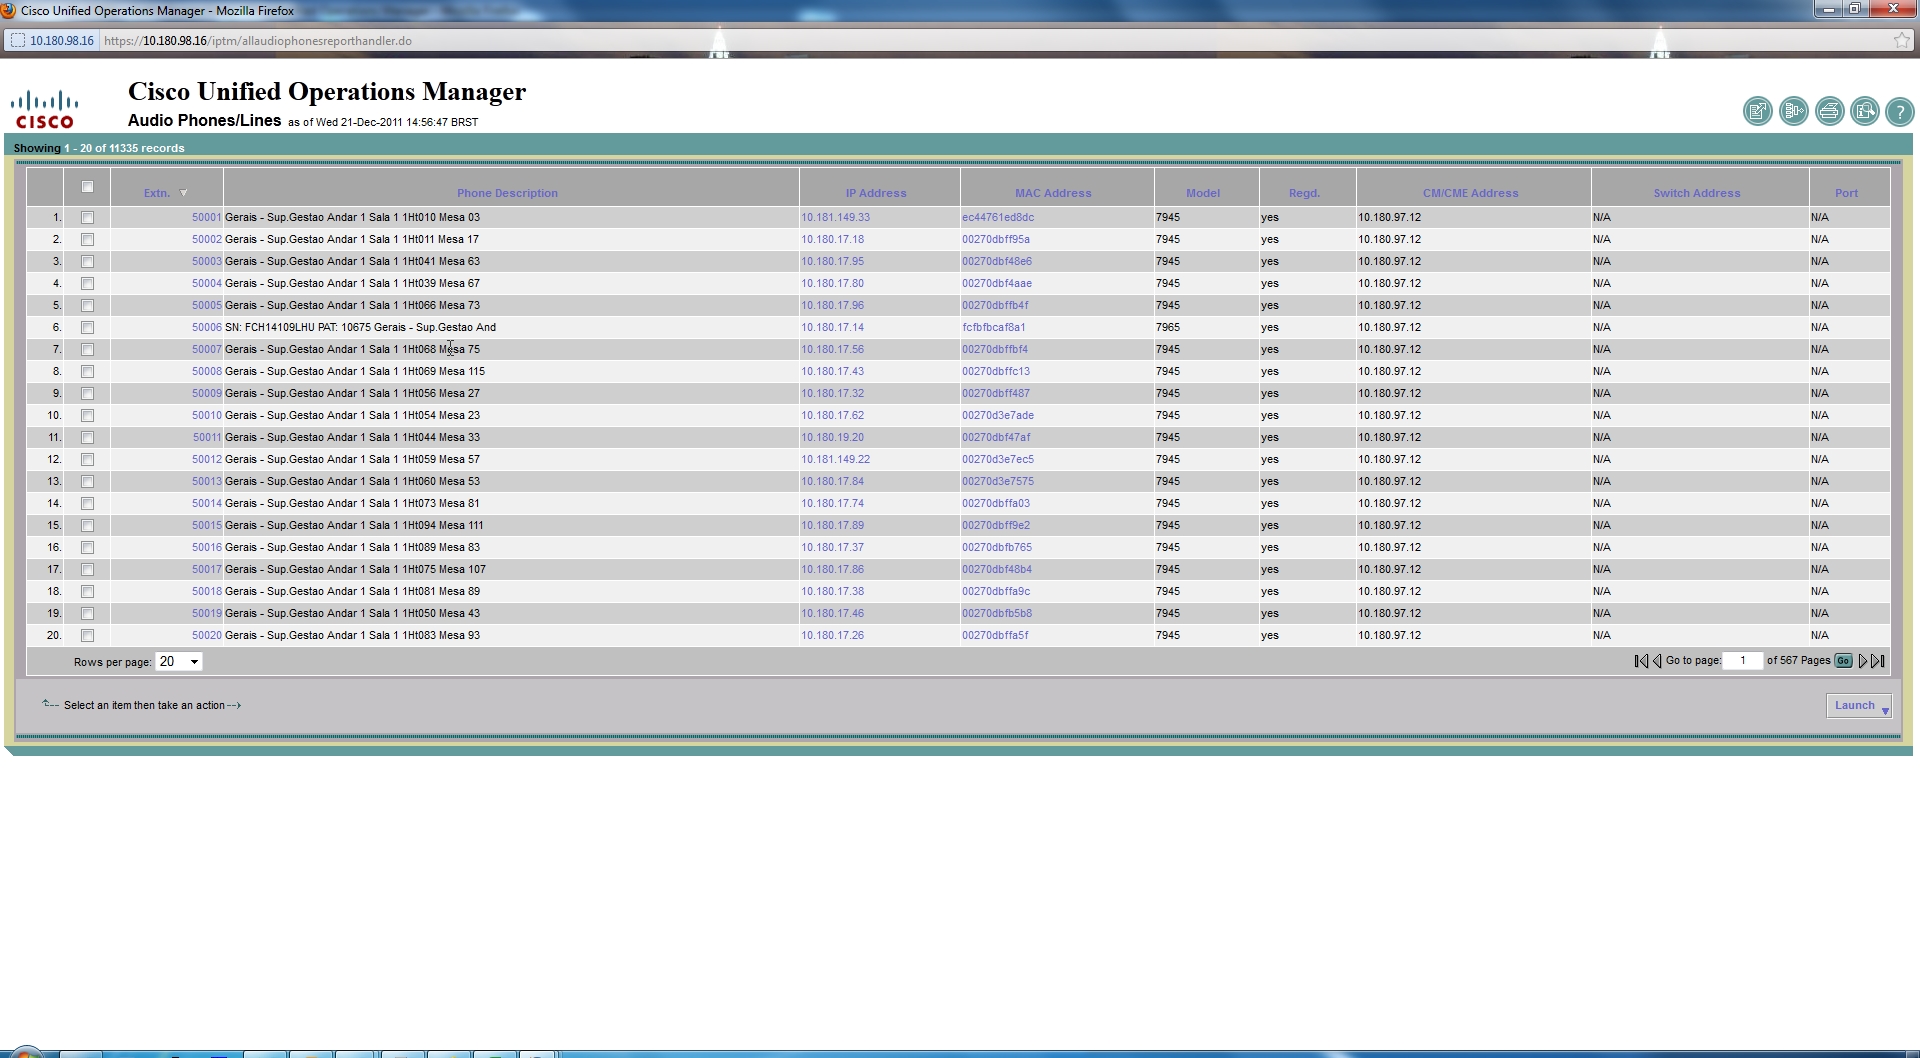Sort by Switch Address column header
The width and height of the screenshot is (1920, 1058).
1697,193
